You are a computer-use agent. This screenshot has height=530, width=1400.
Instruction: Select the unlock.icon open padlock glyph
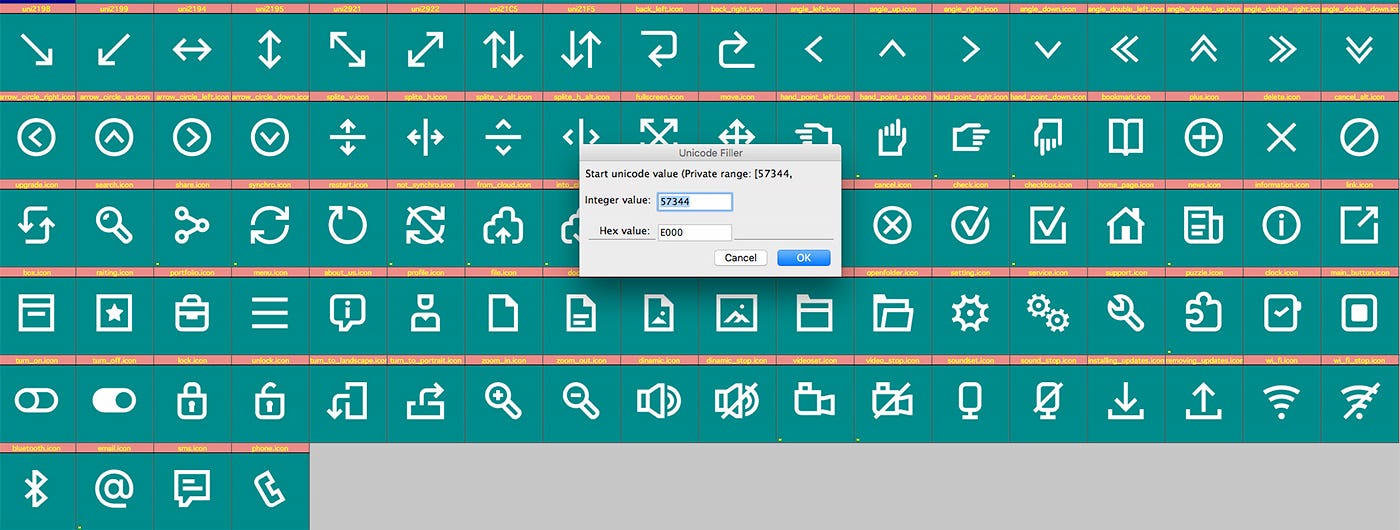270,402
